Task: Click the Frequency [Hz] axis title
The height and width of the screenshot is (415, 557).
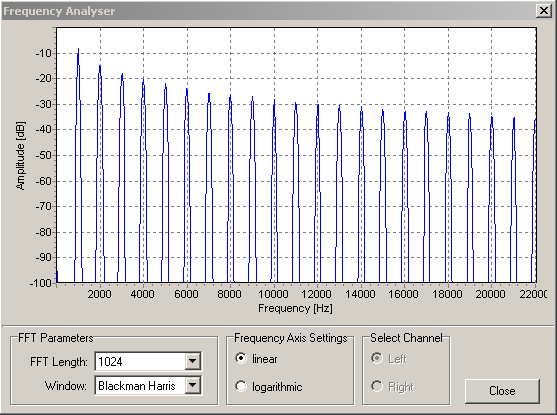Action: pyautogui.click(x=295, y=308)
